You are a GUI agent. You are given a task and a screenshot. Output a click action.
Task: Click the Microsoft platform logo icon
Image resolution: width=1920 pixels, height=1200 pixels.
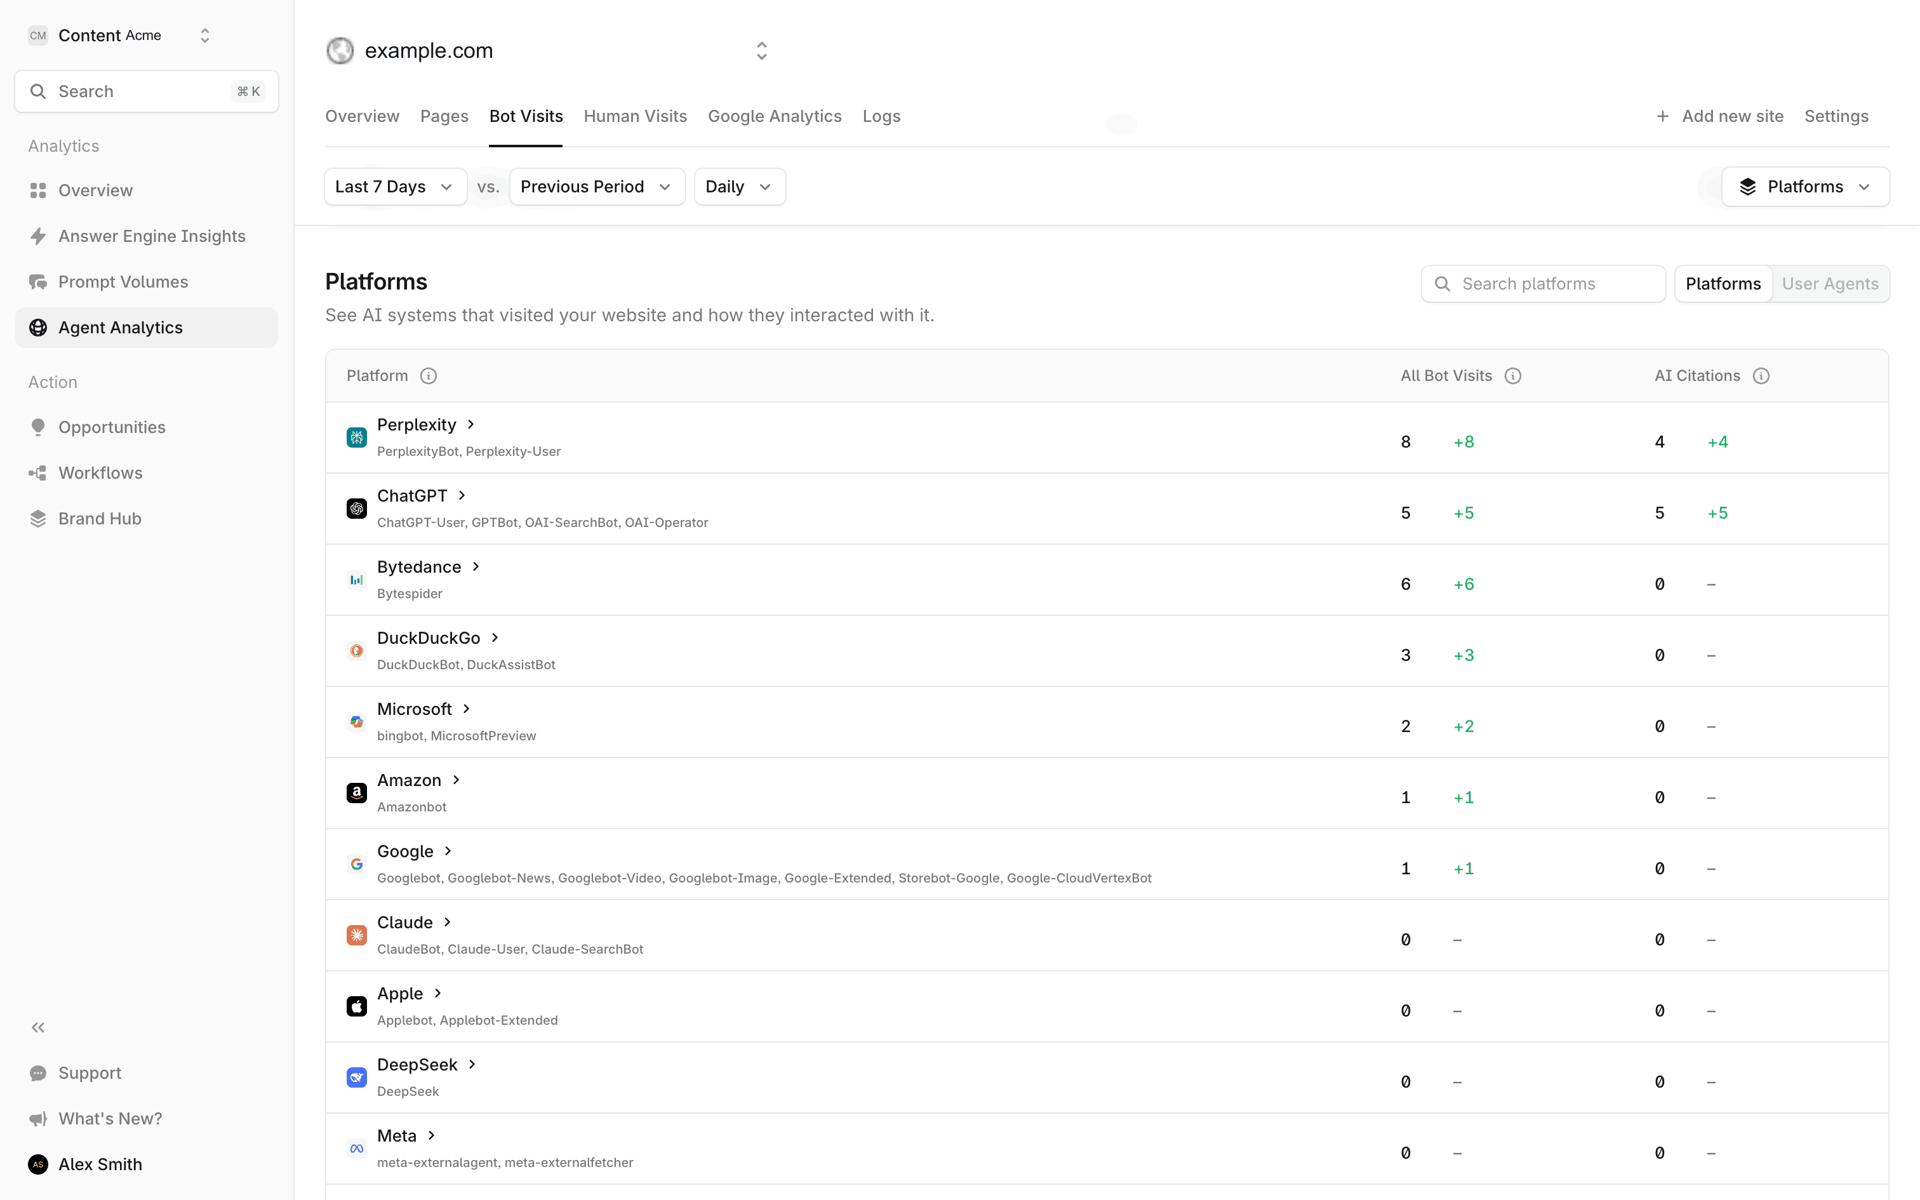tap(356, 722)
